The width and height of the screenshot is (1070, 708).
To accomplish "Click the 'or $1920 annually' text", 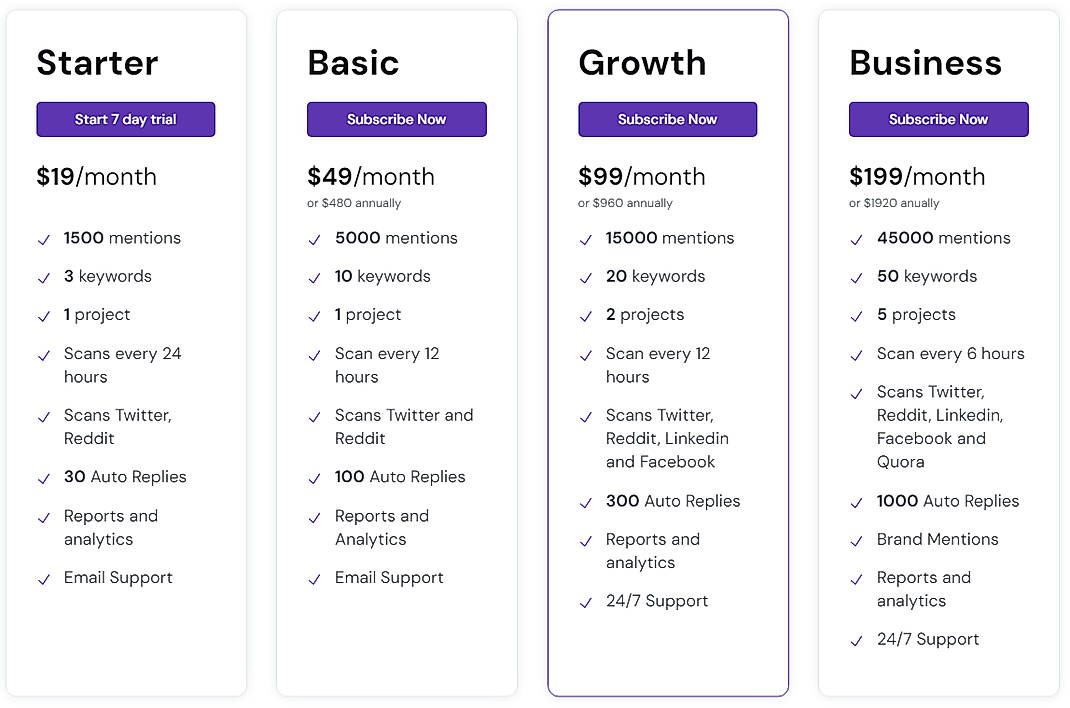I will tap(894, 203).
